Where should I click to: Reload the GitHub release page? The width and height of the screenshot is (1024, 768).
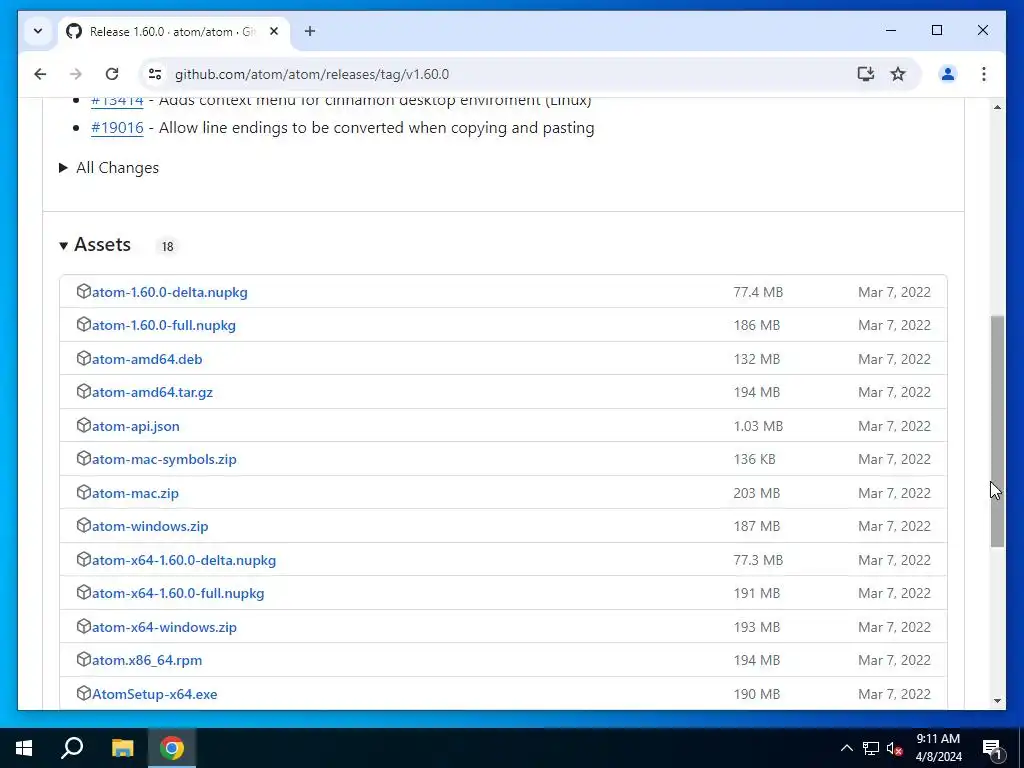112,74
